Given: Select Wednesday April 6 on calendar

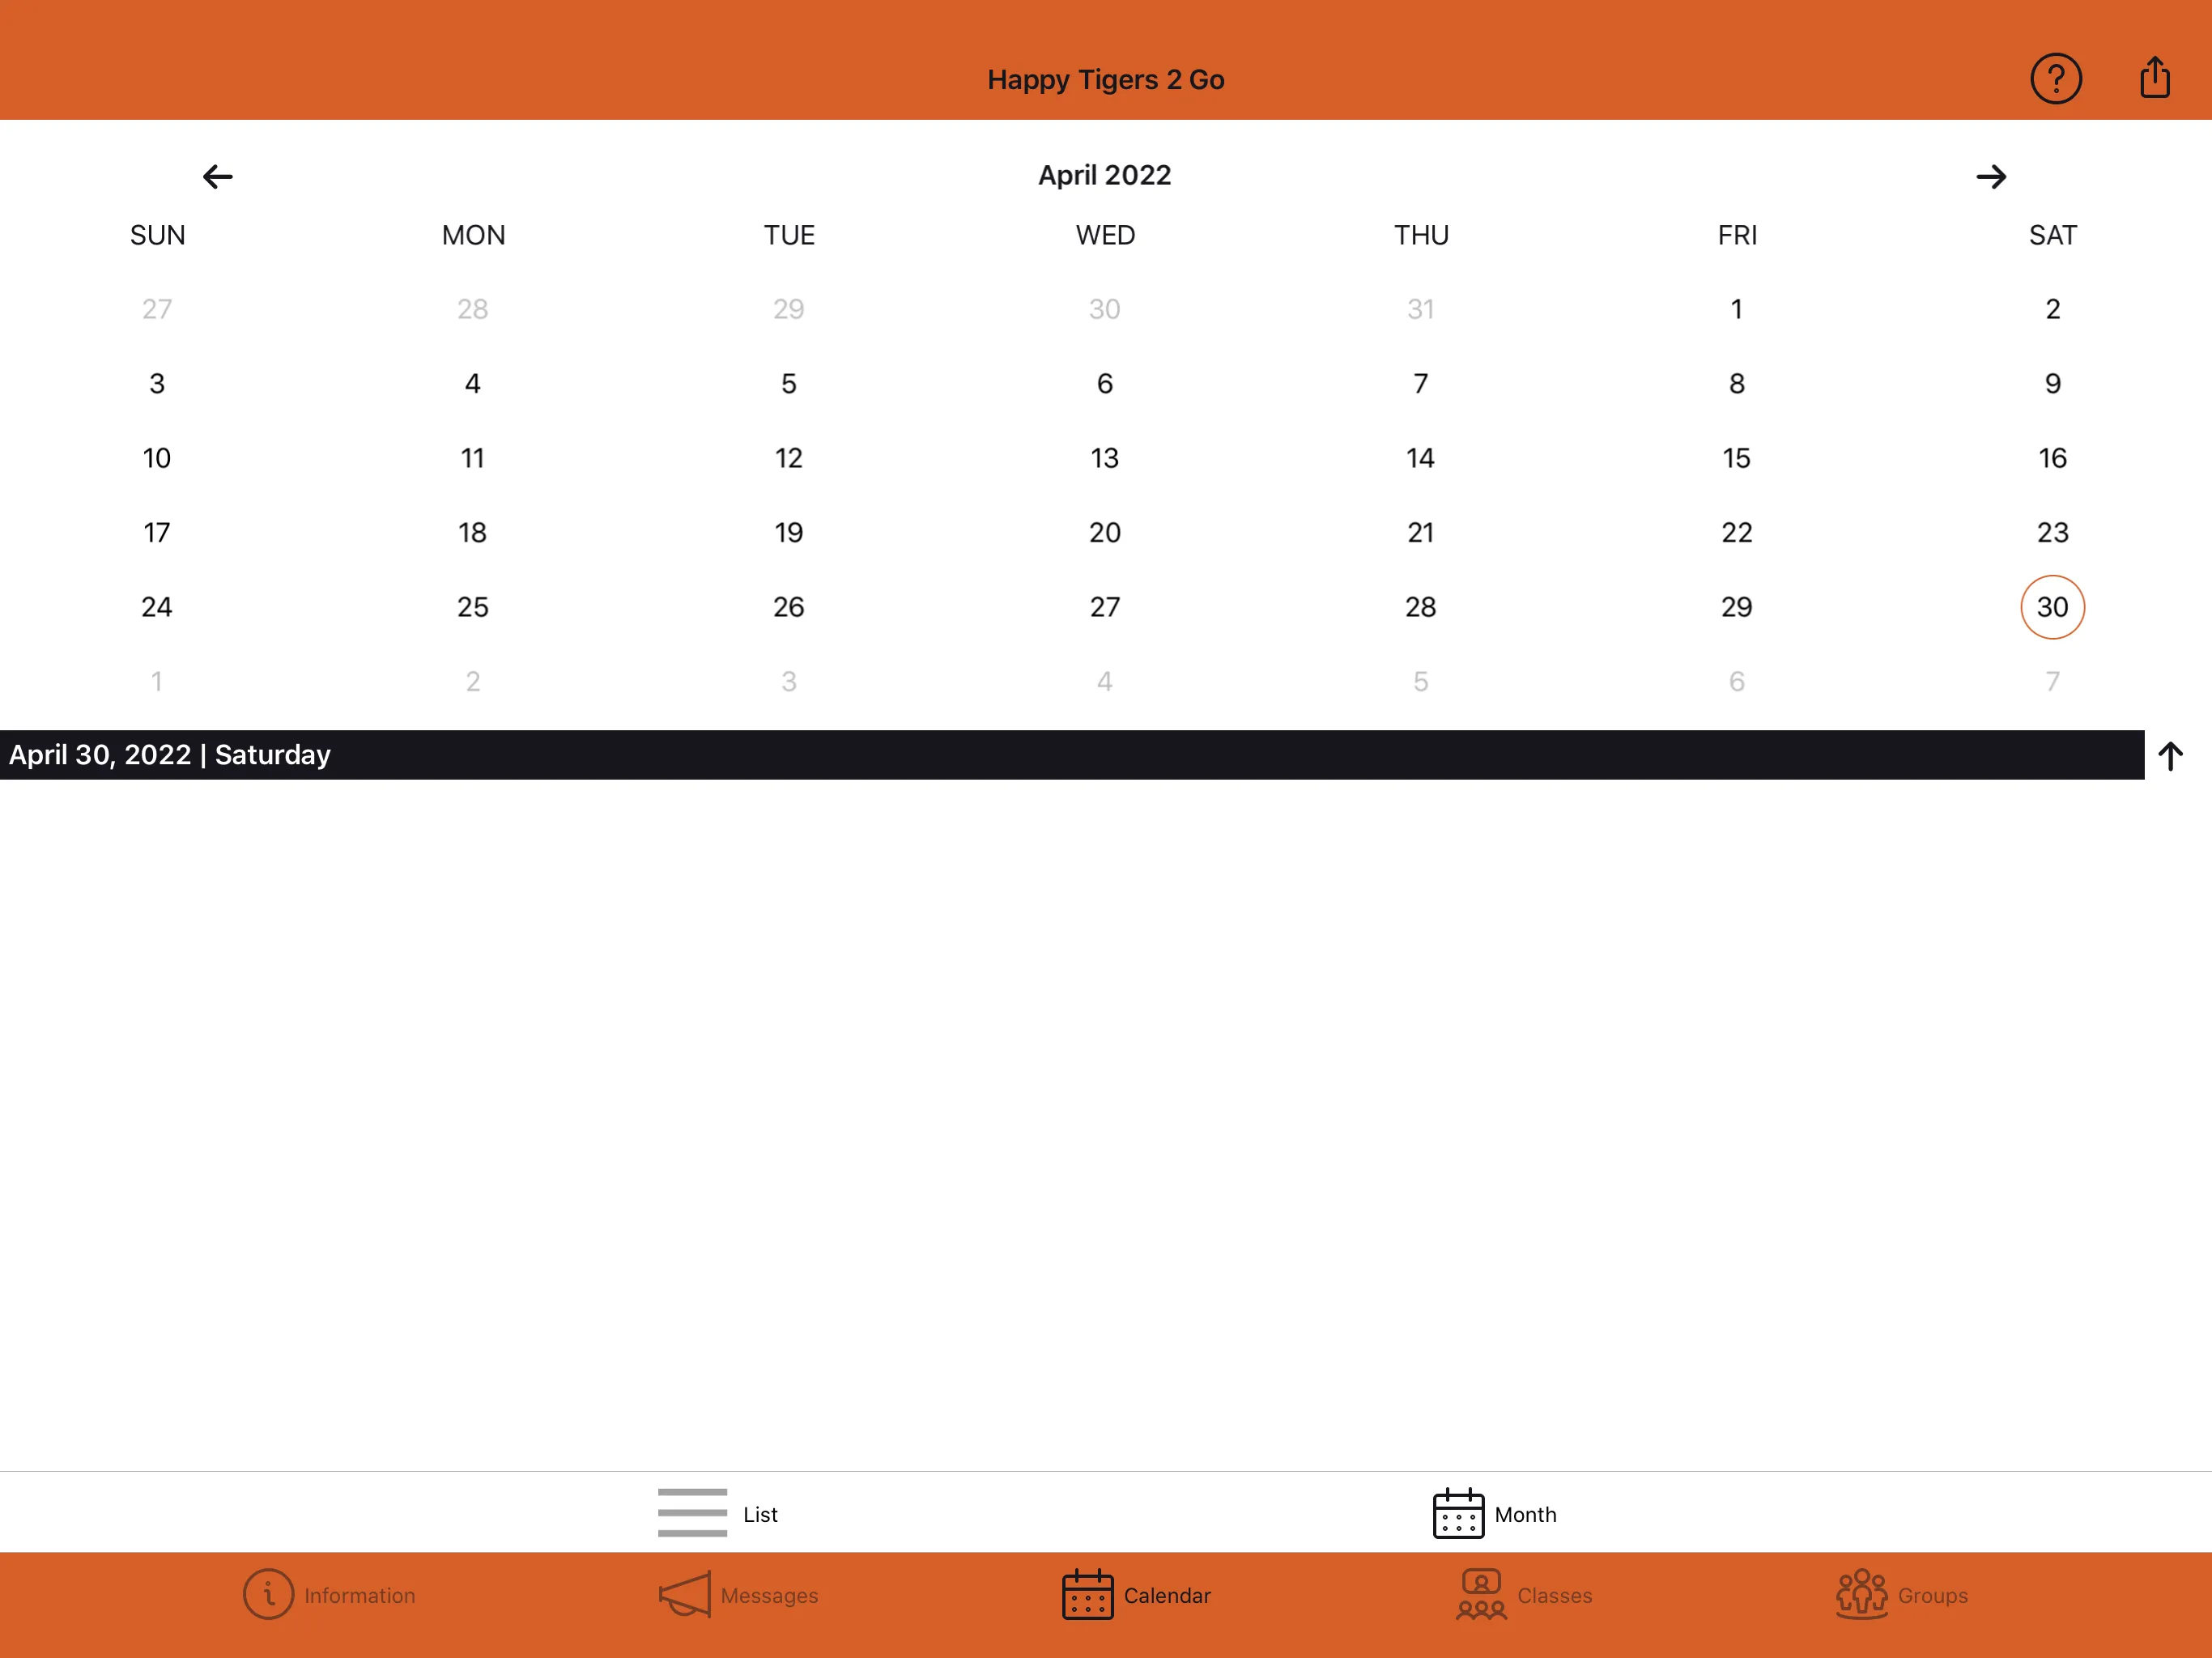Looking at the screenshot, I should 1104,383.
